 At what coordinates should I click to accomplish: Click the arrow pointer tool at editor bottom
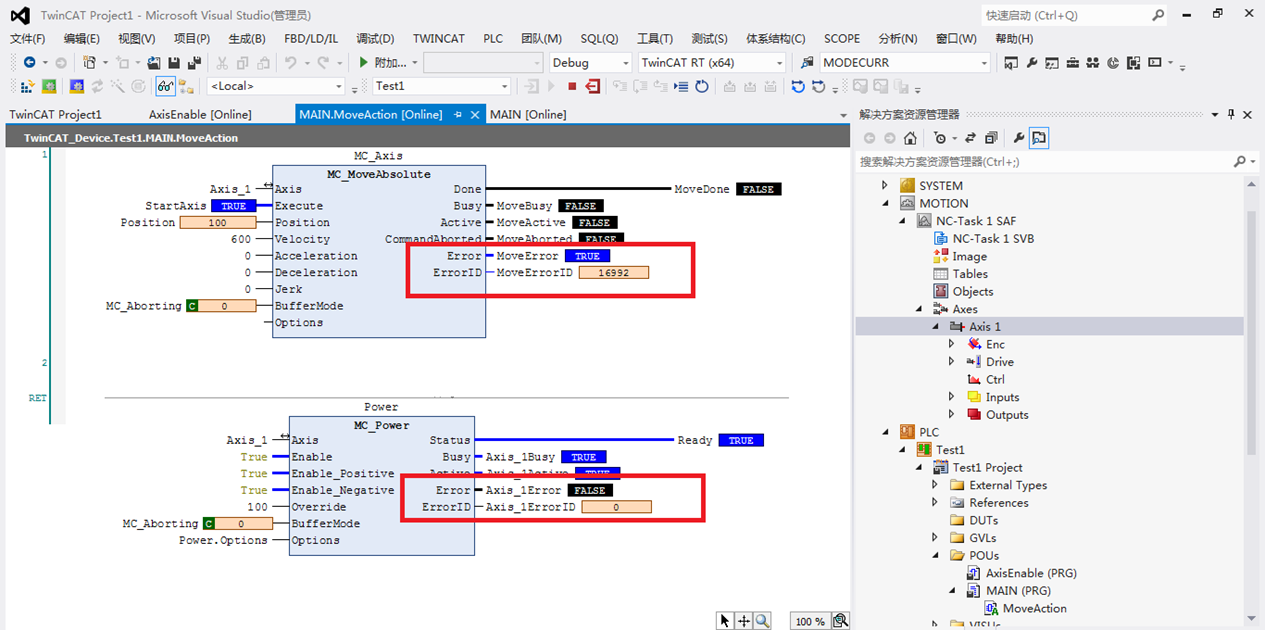click(x=725, y=621)
